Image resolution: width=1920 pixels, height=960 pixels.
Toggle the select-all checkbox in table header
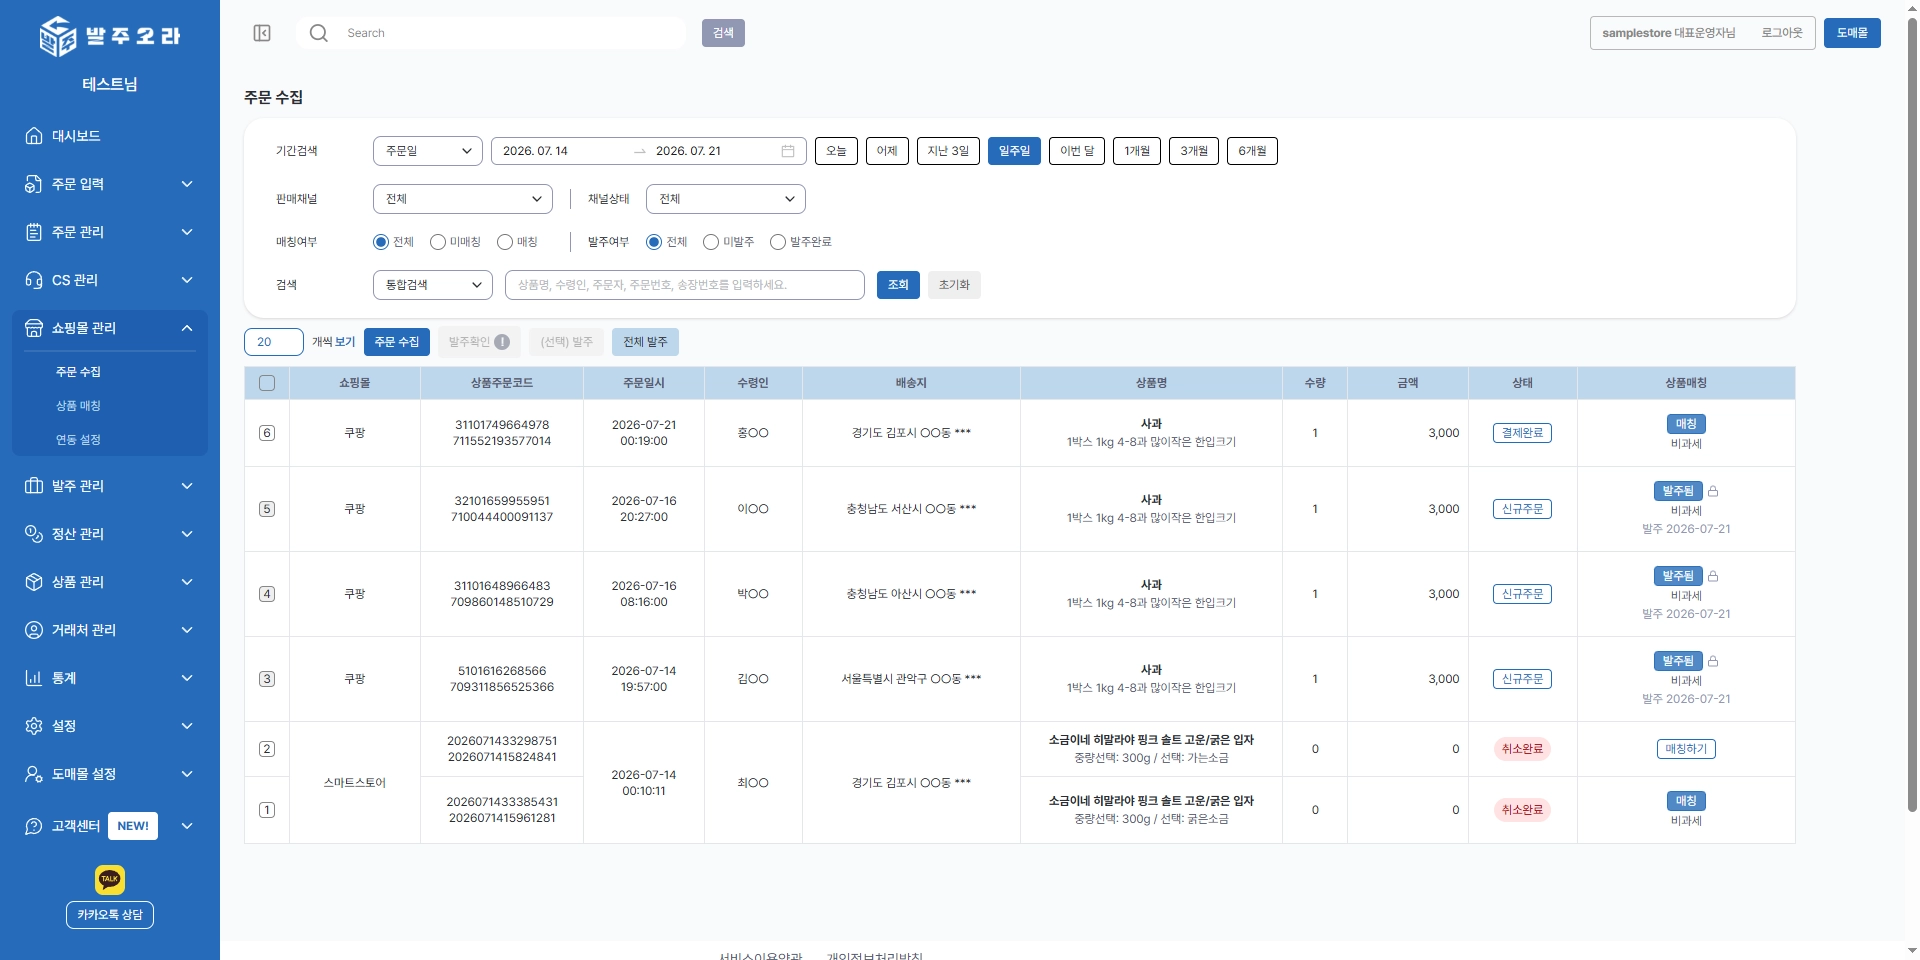[267, 383]
